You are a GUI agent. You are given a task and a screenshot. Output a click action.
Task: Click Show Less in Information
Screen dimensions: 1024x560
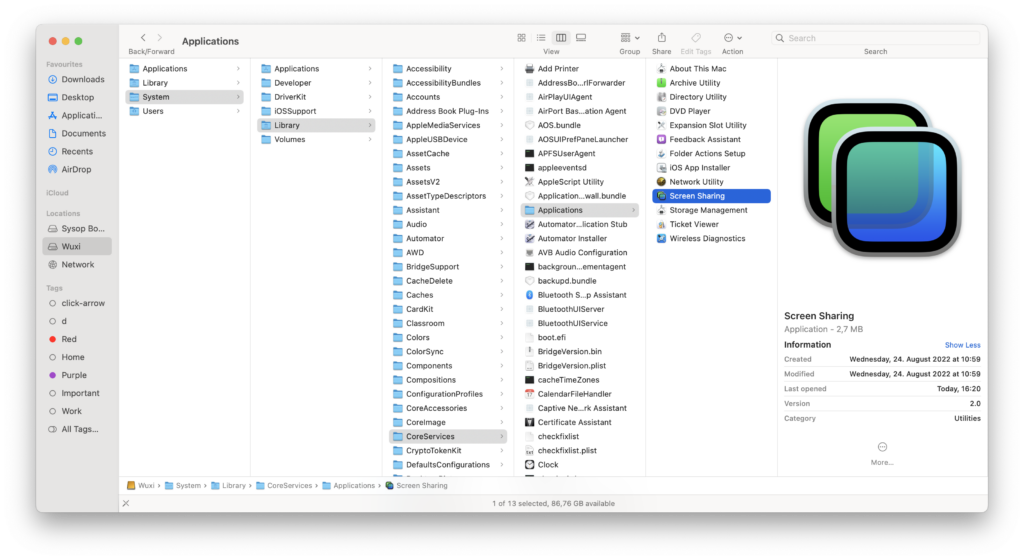(962, 345)
